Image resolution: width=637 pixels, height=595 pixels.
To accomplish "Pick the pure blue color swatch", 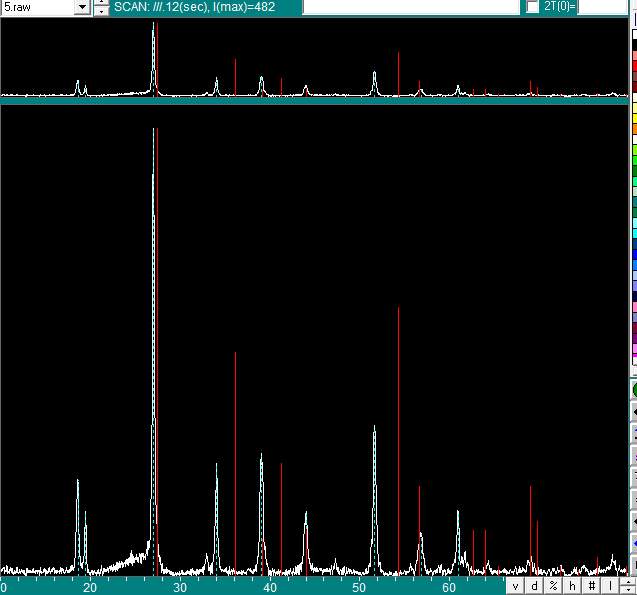I will (635, 254).
